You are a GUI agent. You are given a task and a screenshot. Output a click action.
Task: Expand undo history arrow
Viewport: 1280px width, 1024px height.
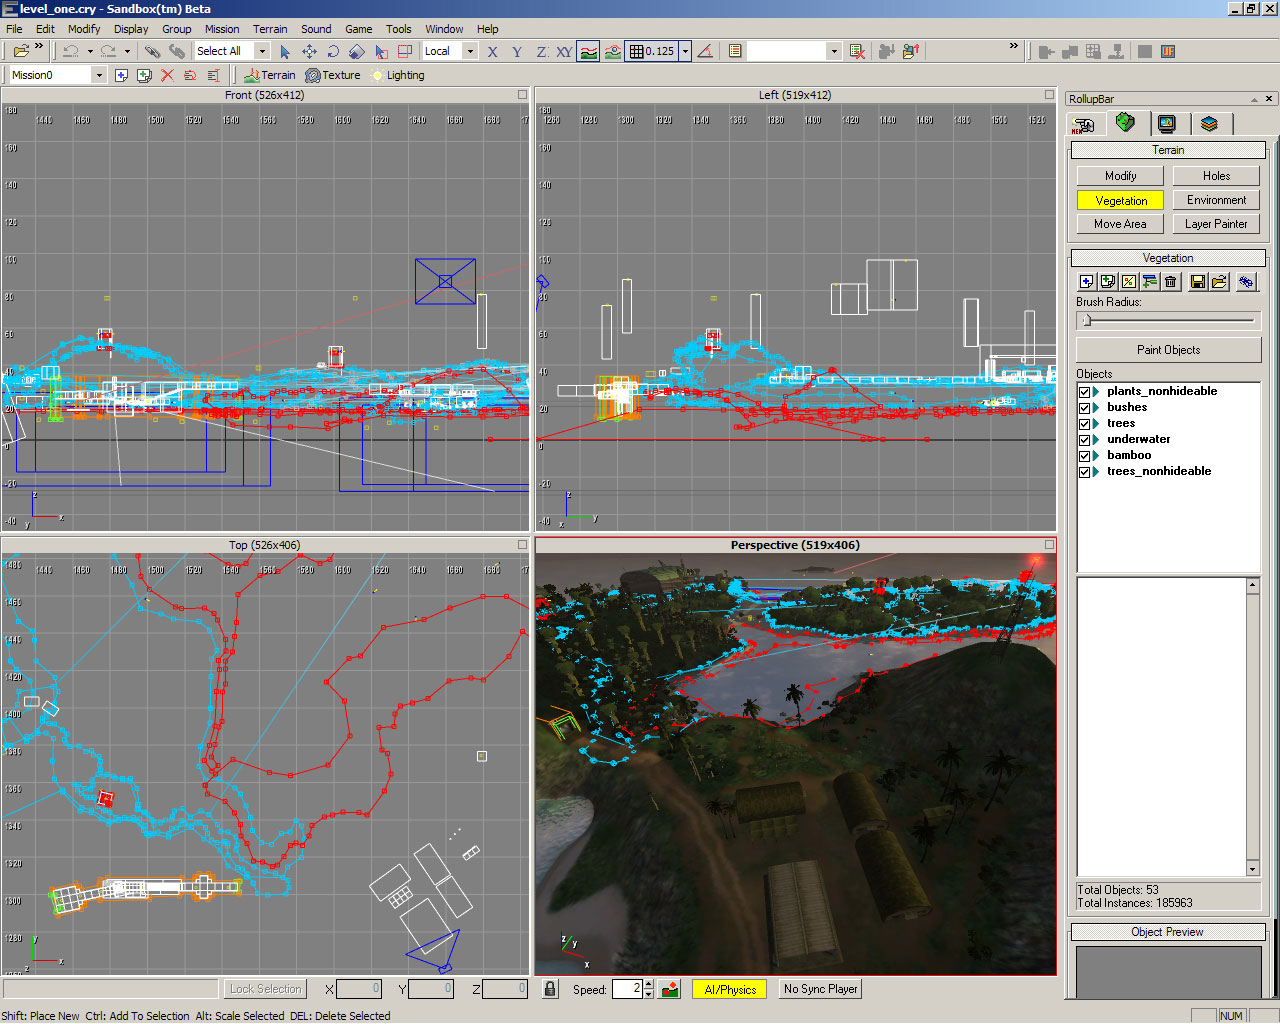(90, 51)
